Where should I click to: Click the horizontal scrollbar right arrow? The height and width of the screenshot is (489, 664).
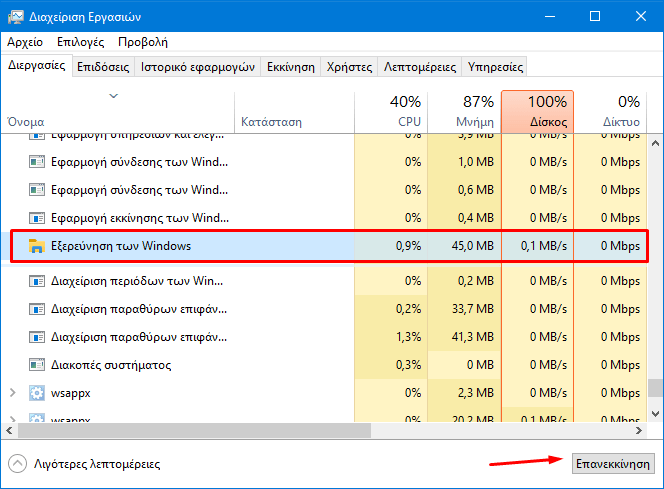(x=639, y=431)
